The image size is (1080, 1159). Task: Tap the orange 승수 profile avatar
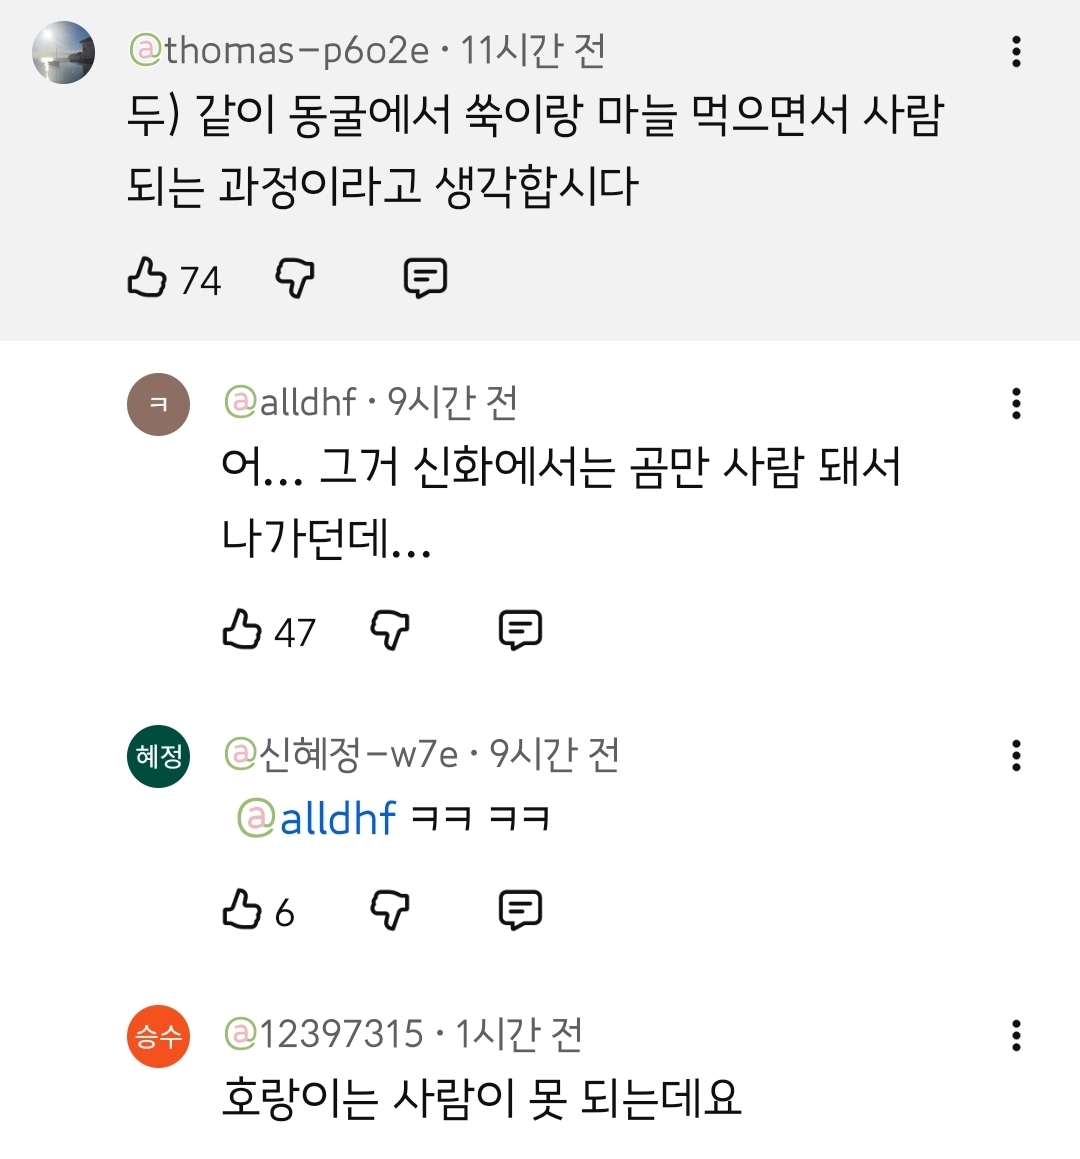click(x=158, y=1036)
